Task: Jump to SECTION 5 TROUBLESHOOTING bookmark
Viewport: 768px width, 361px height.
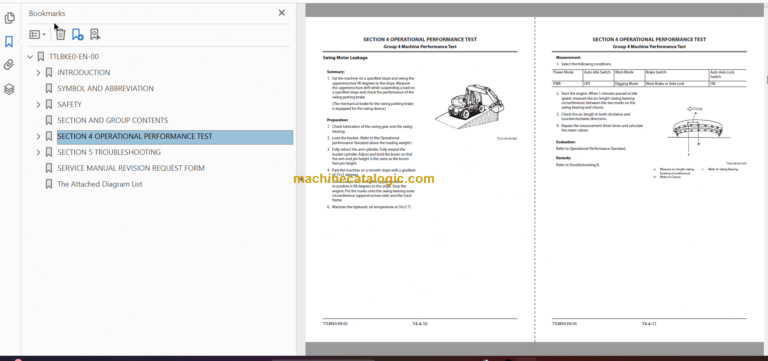Action: pos(109,152)
